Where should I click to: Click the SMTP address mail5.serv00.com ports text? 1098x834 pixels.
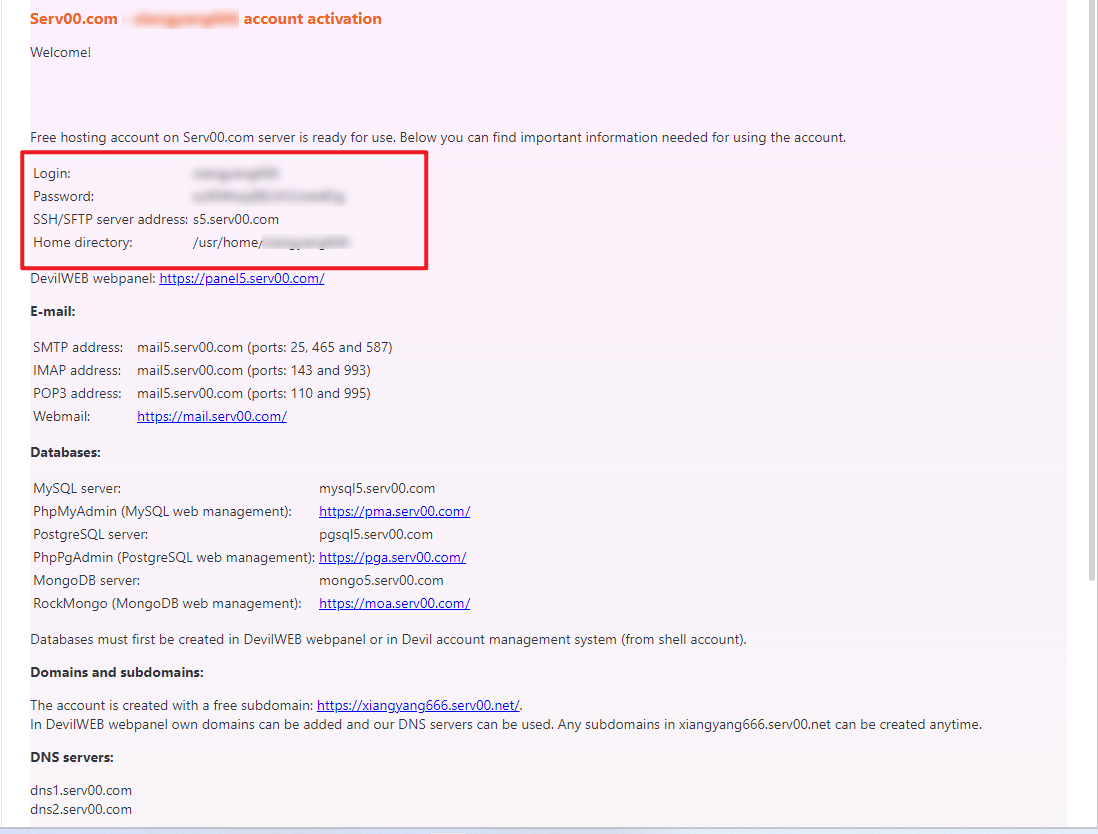pyautogui.click(x=265, y=347)
